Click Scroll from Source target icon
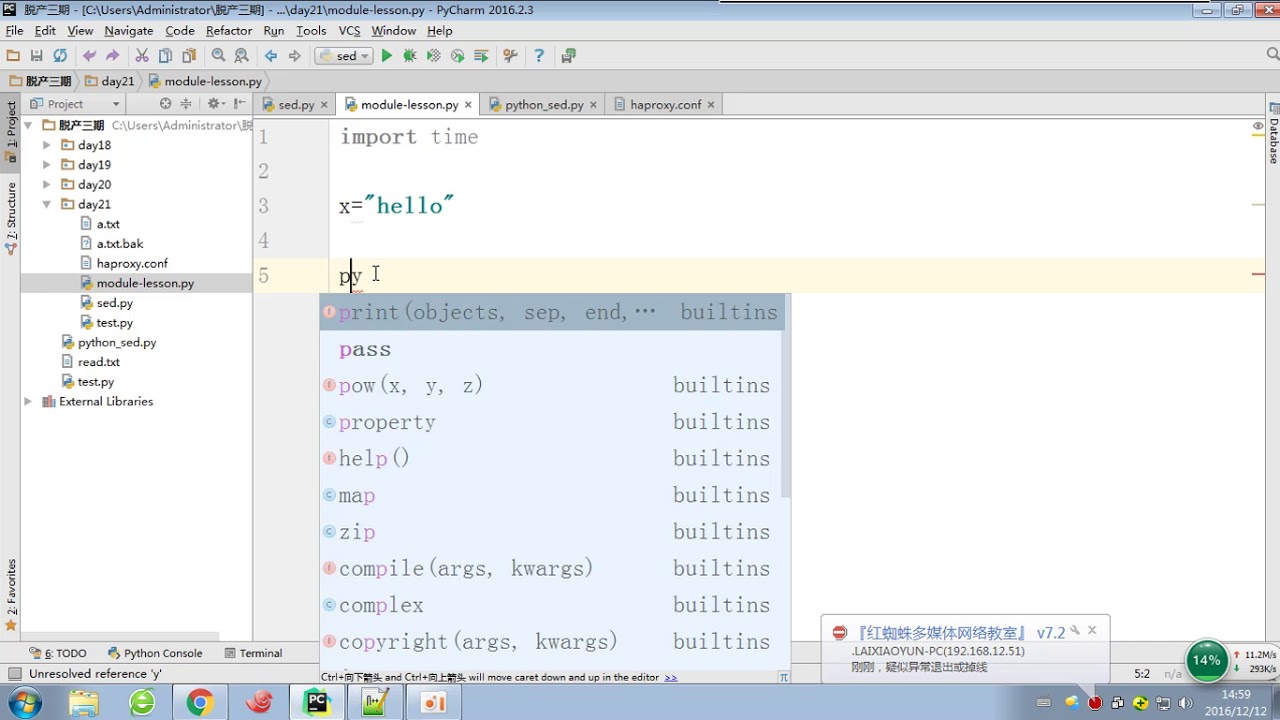Viewport: 1280px width, 720px height. (x=165, y=104)
